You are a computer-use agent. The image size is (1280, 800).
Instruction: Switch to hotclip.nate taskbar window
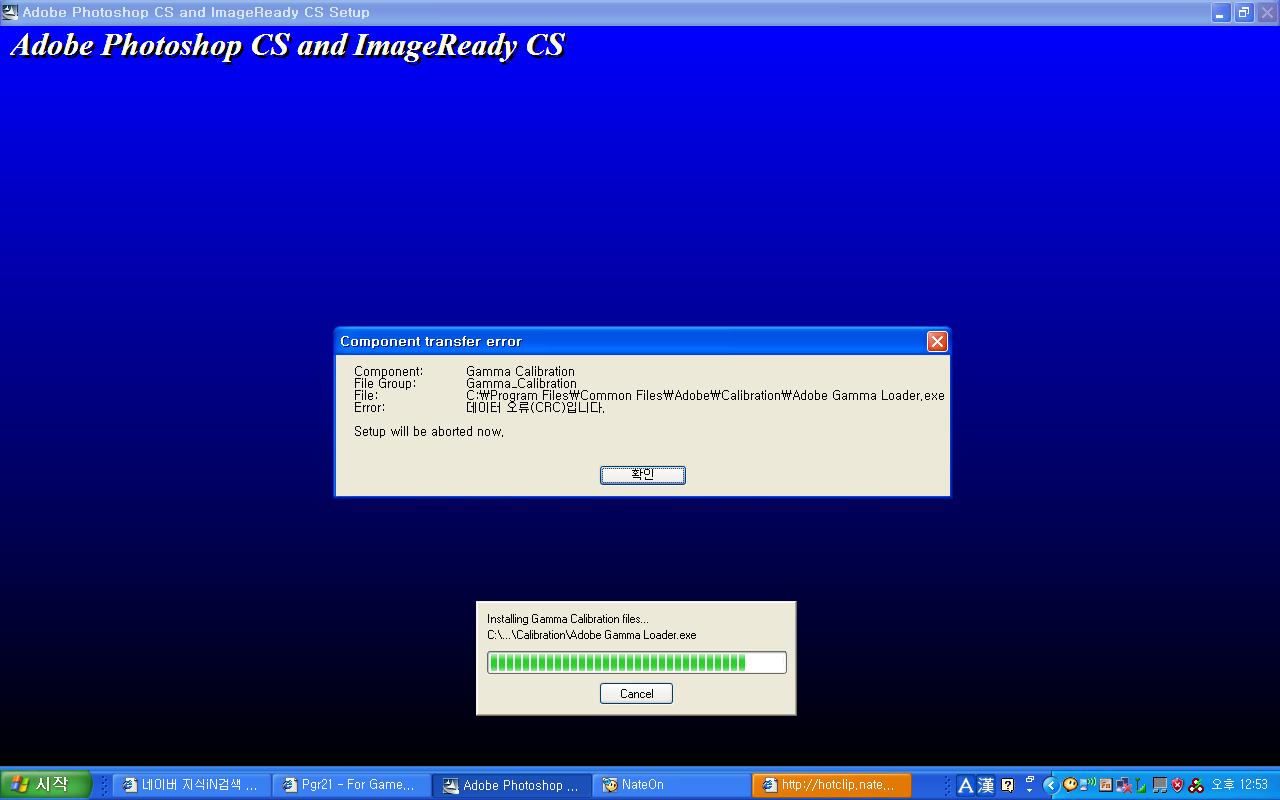click(832, 785)
